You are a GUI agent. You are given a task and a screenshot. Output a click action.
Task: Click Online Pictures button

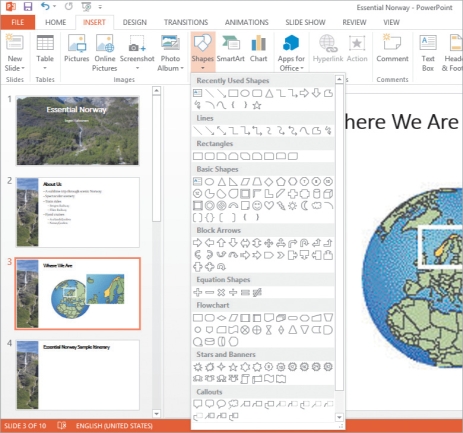coord(105,53)
